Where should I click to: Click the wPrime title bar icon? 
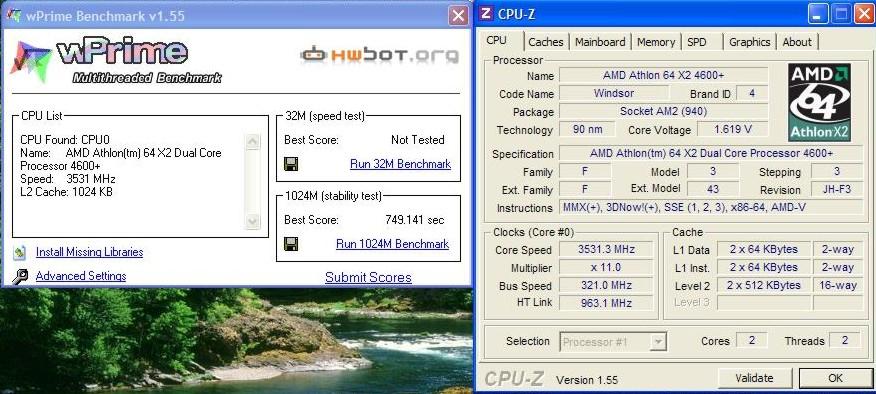tap(13, 15)
